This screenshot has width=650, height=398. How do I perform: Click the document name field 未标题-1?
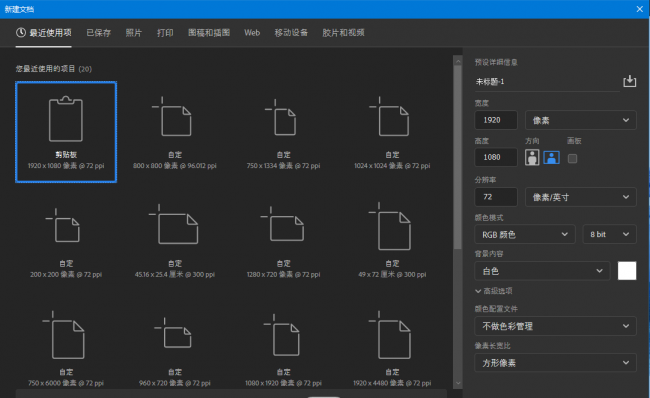pos(547,82)
